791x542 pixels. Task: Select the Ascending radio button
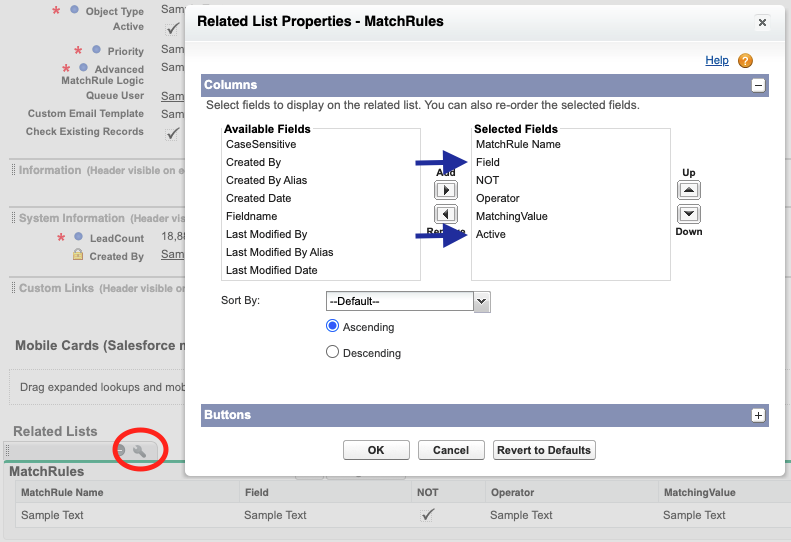point(332,326)
